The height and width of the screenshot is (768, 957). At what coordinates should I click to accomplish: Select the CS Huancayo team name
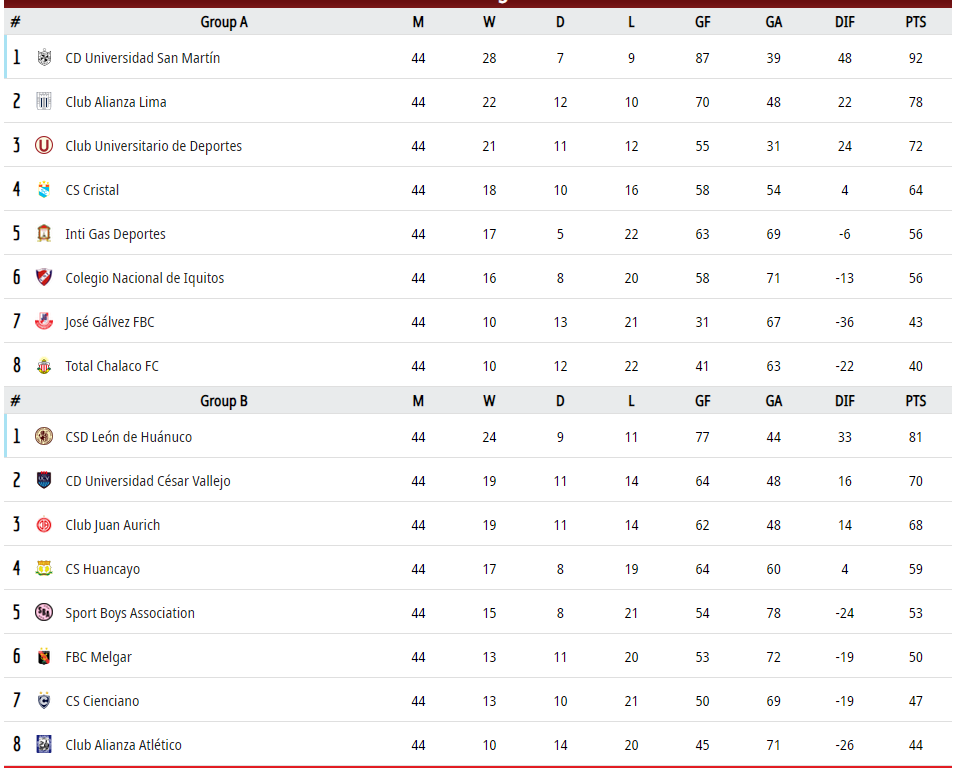coord(103,569)
